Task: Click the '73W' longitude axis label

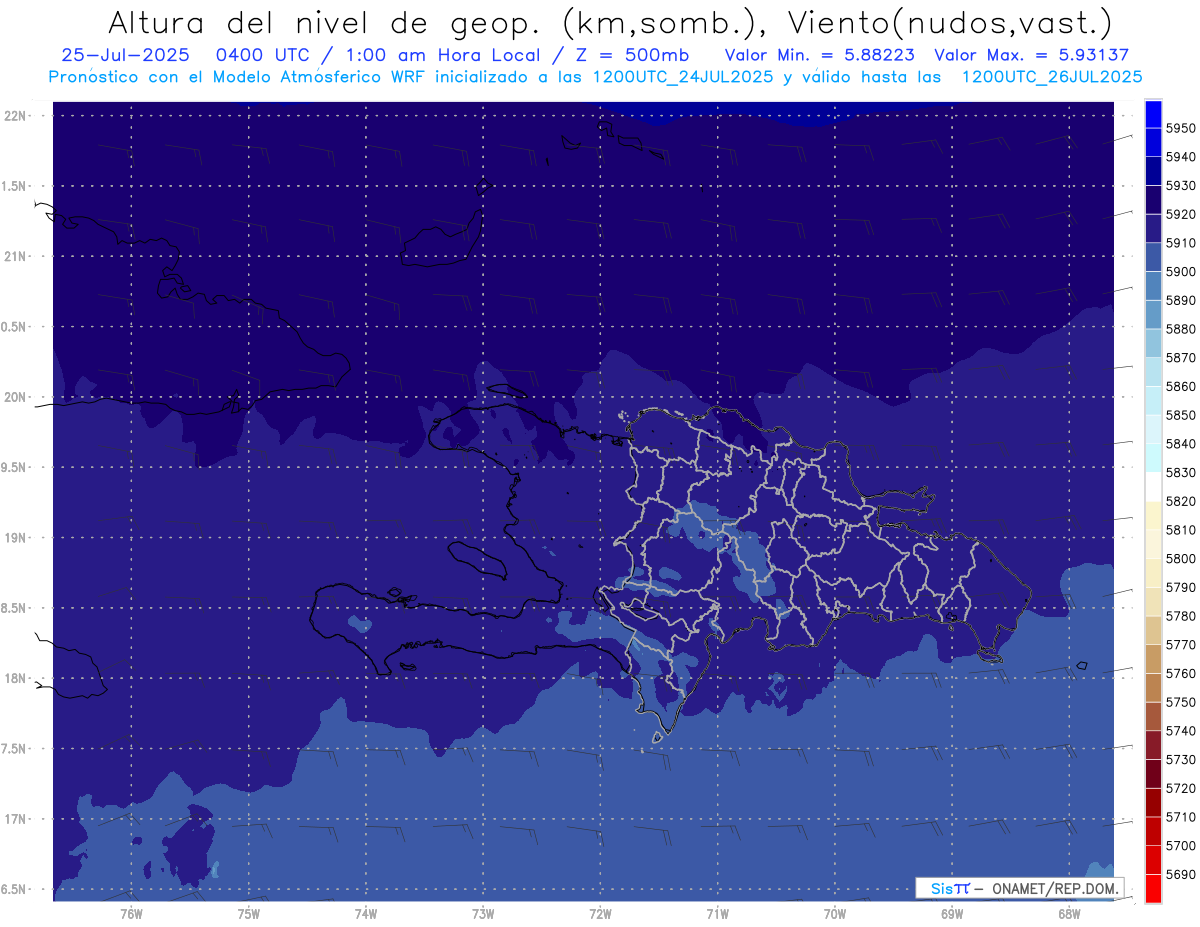Action: coord(483,913)
